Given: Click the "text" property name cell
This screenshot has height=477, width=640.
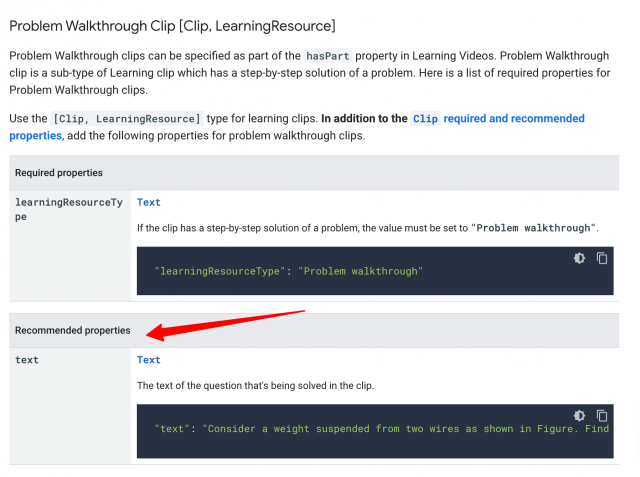Looking at the screenshot, I should tap(27, 360).
